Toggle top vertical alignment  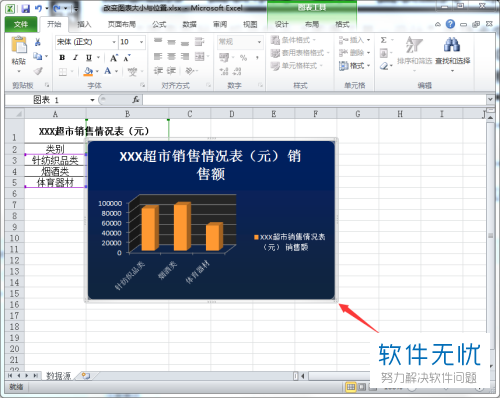(158, 41)
